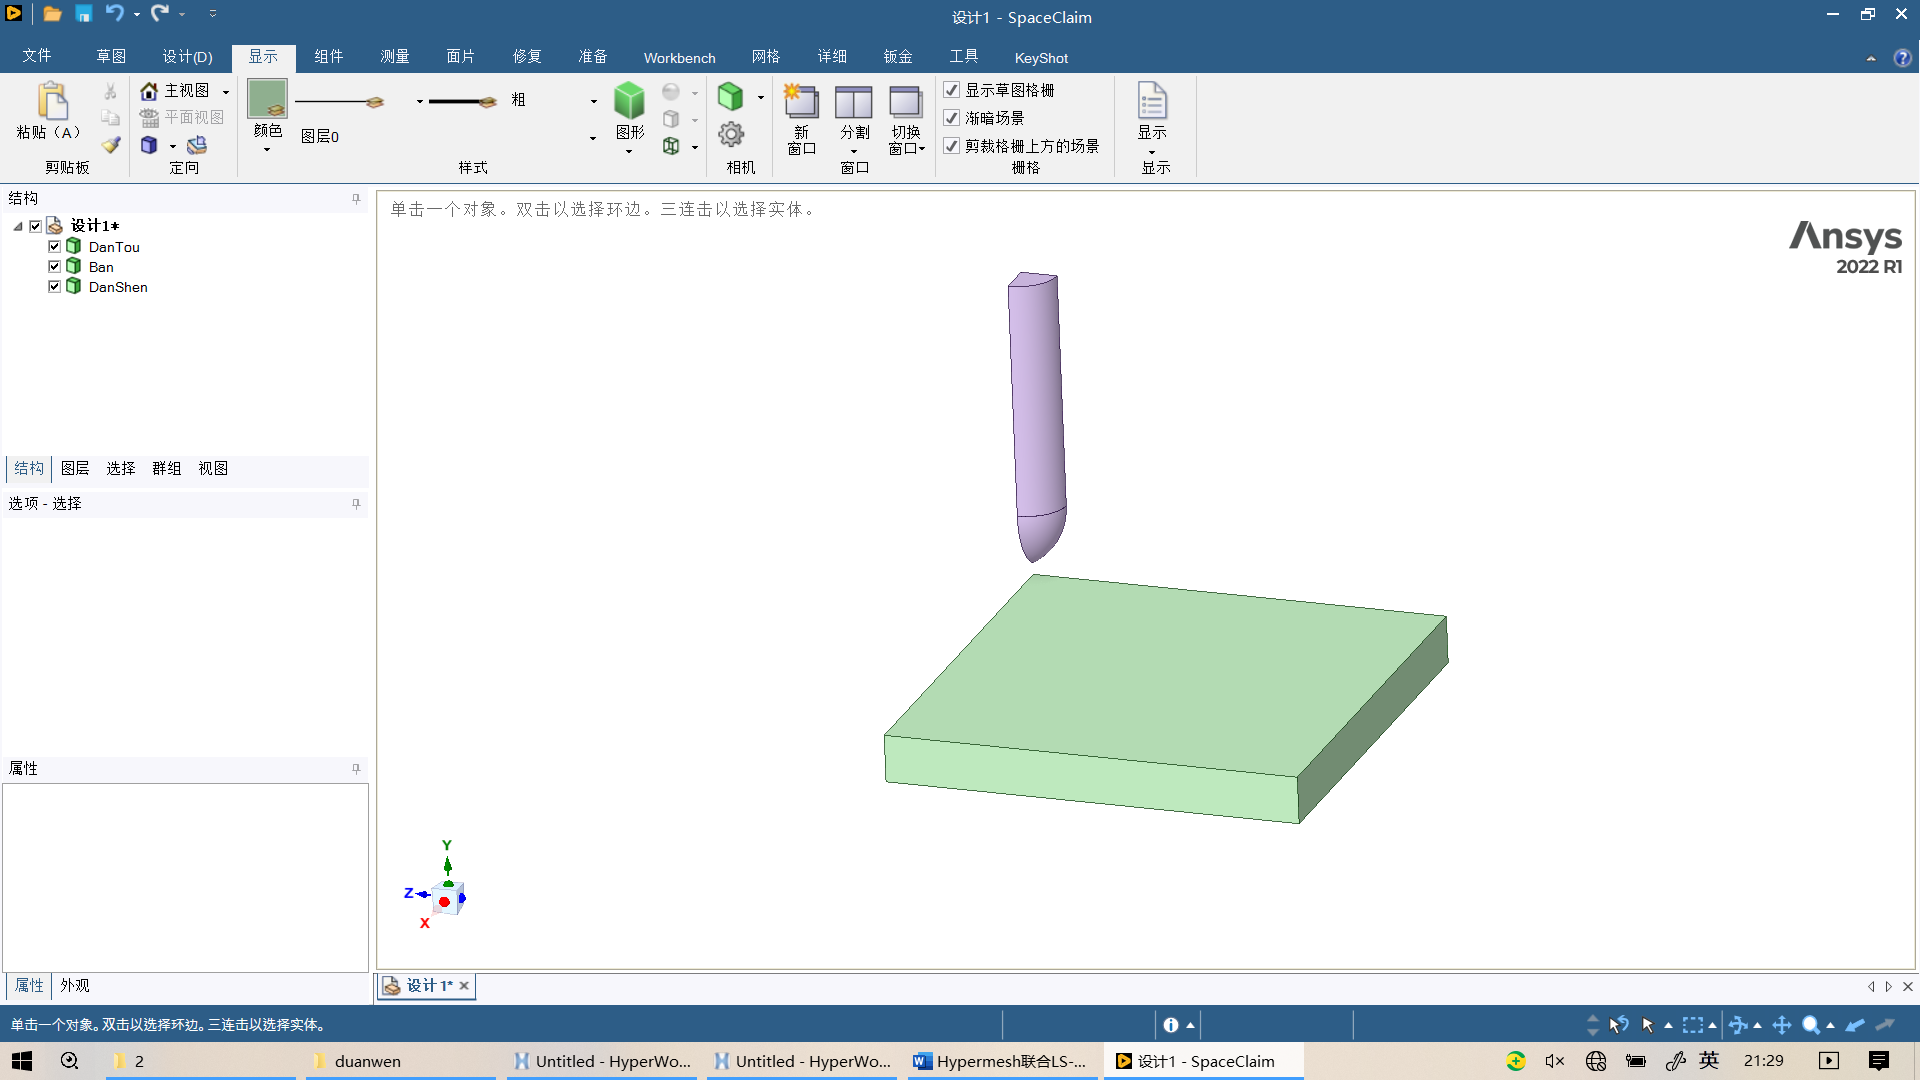Click the Color (颜色) swatch

pos(267,99)
